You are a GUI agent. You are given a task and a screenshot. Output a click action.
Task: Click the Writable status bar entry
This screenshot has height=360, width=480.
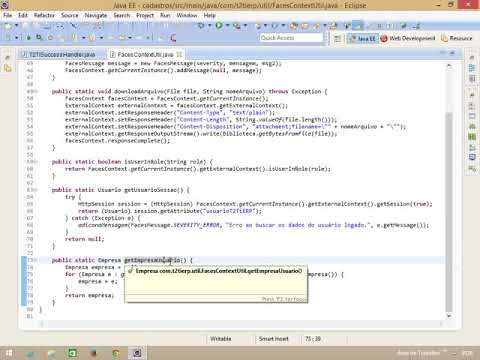221,339
